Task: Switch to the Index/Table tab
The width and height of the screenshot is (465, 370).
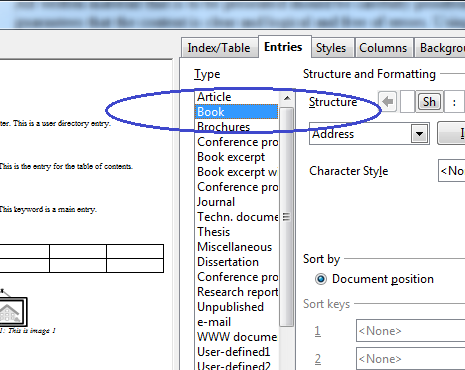Action: (x=219, y=48)
